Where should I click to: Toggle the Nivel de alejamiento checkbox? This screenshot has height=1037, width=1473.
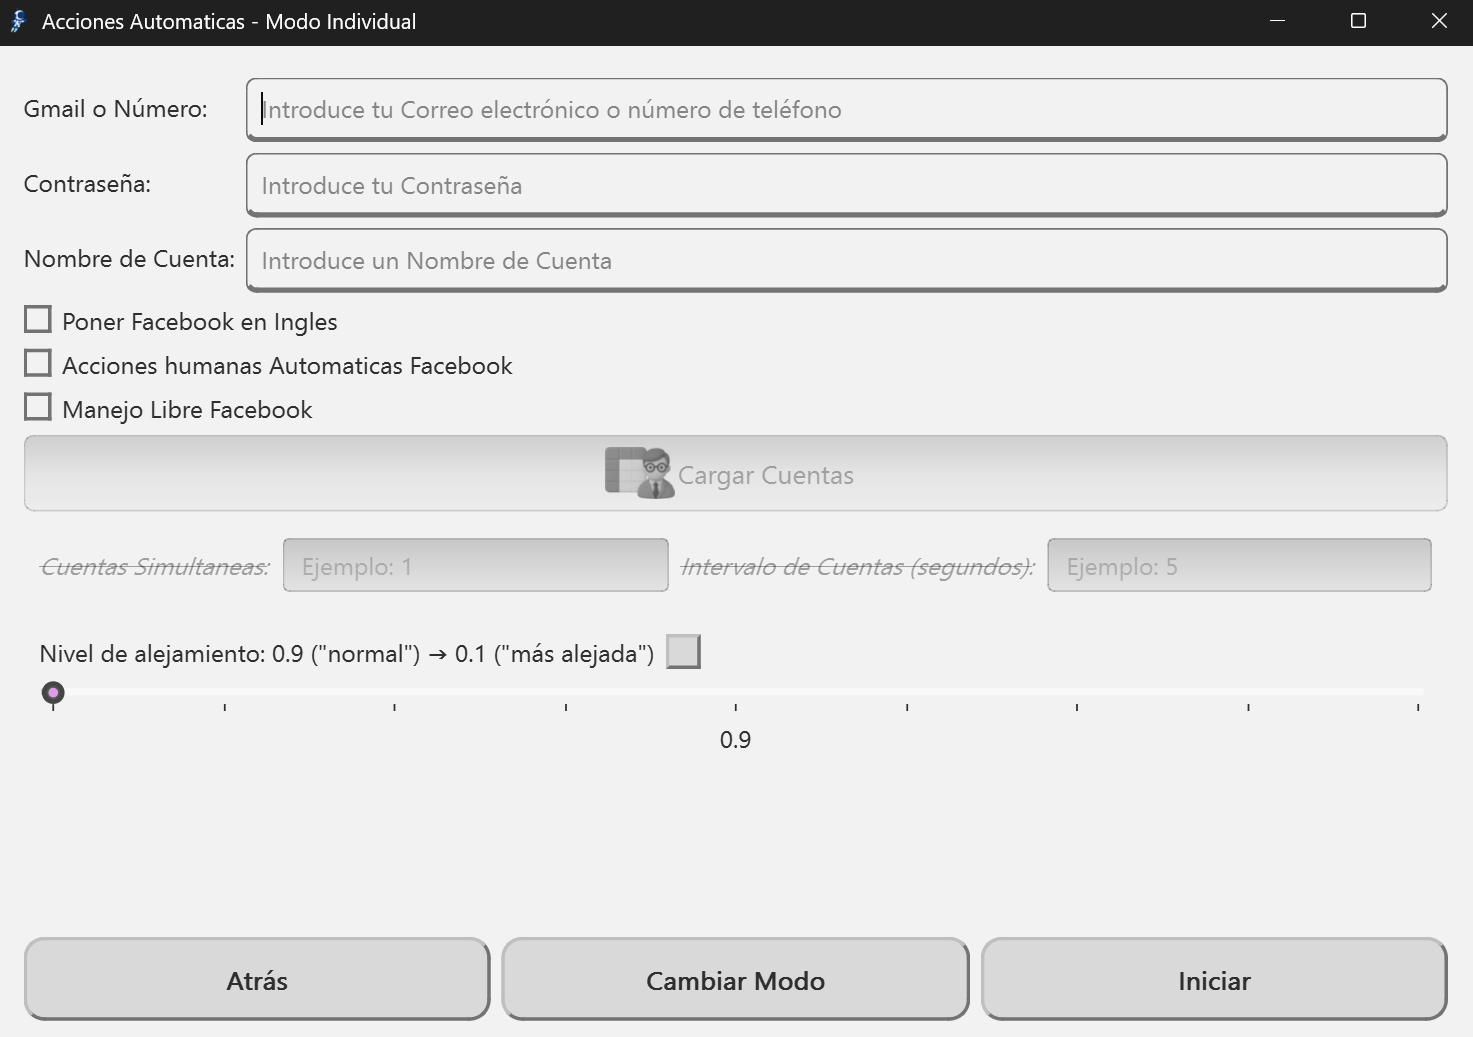683,652
